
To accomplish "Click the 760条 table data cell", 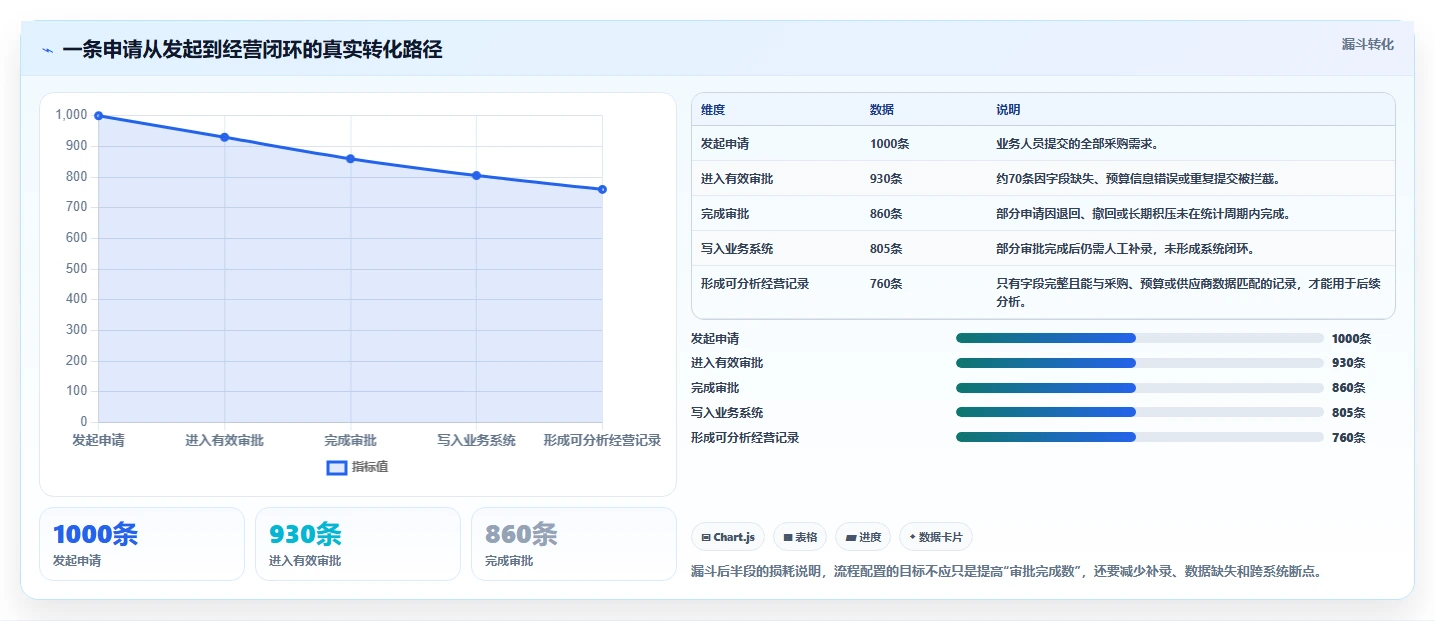I will point(886,284).
